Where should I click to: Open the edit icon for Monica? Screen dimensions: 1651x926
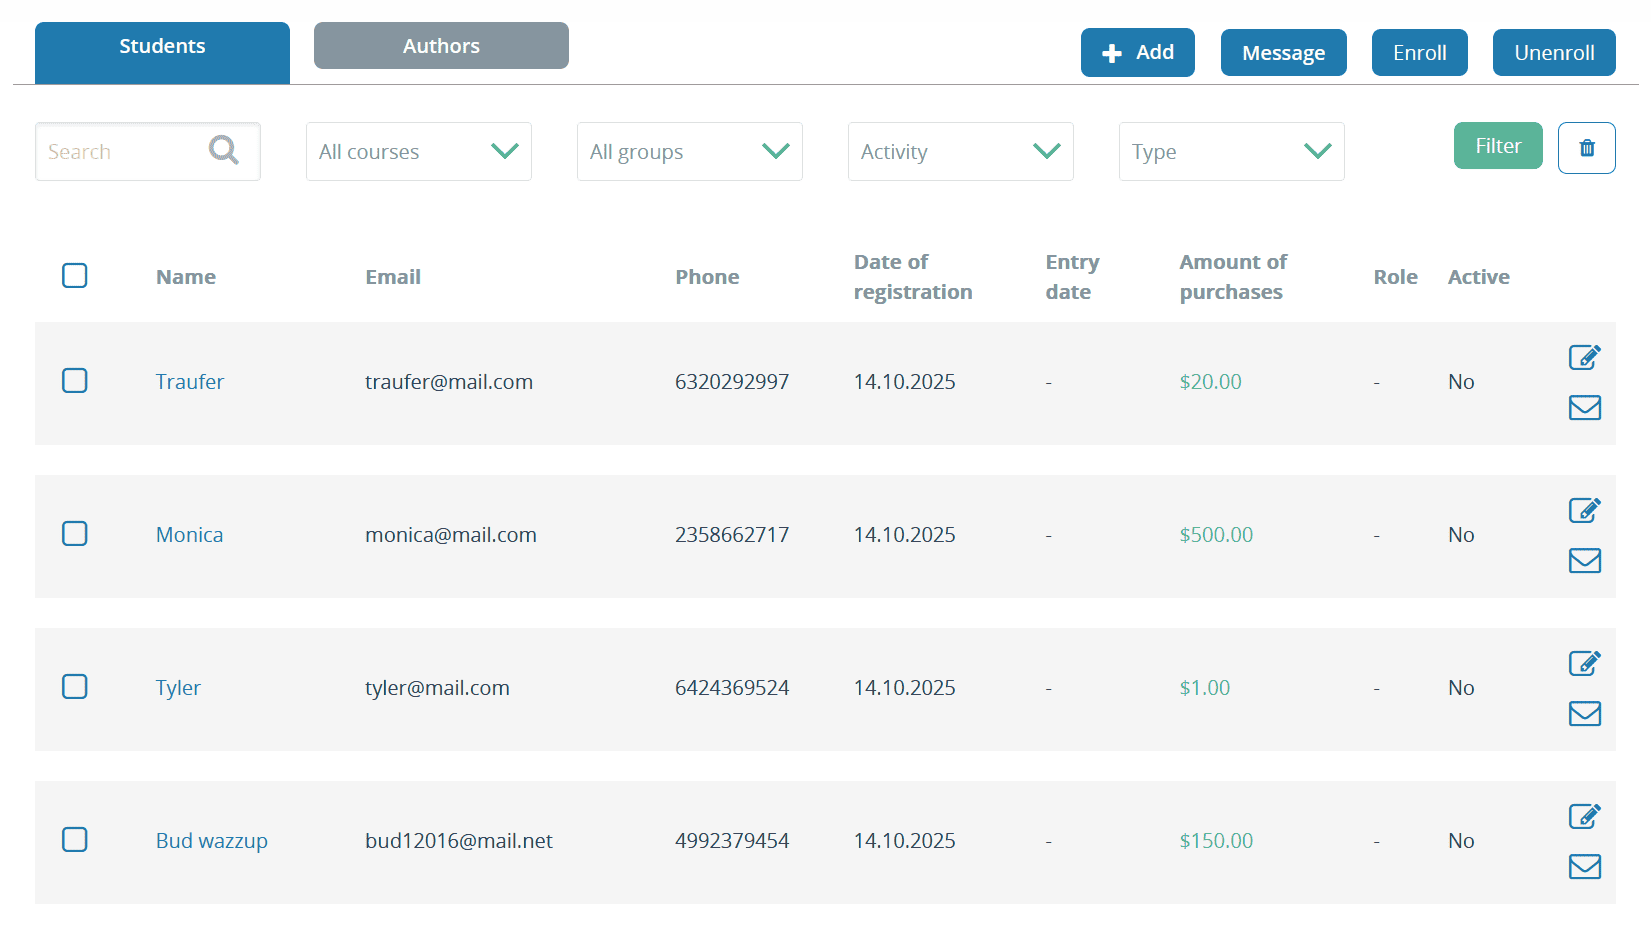1585,510
